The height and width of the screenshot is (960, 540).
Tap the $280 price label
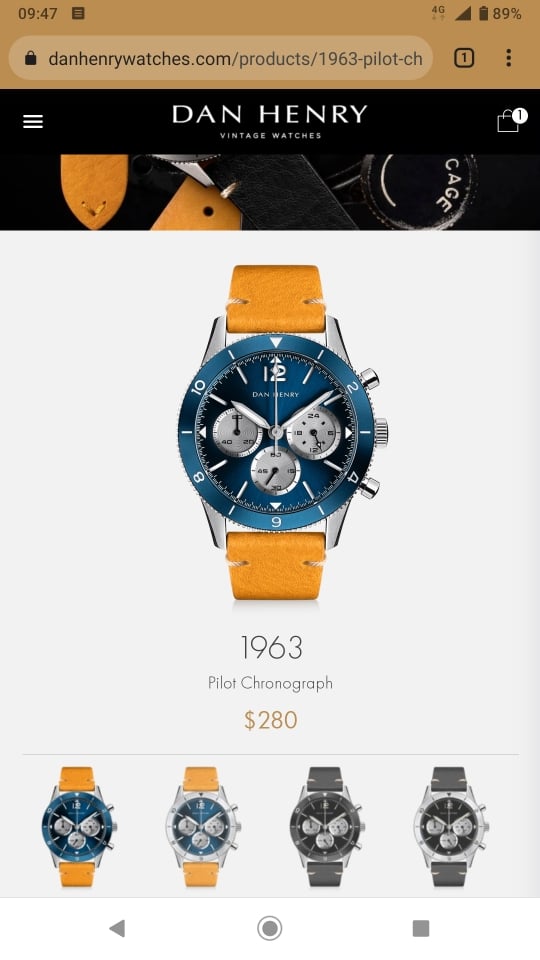coord(271,720)
